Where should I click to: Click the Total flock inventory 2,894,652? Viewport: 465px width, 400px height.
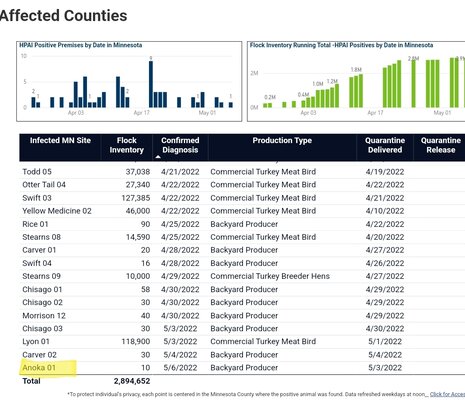[x=132, y=381]
